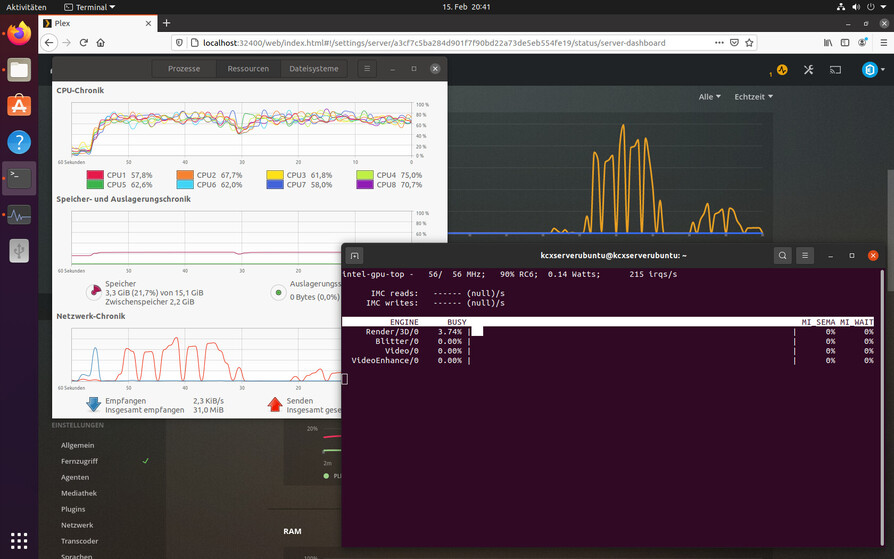Open Ubuntu Software from dock
The height and width of the screenshot is (559, 894).
tap(19, 105)
